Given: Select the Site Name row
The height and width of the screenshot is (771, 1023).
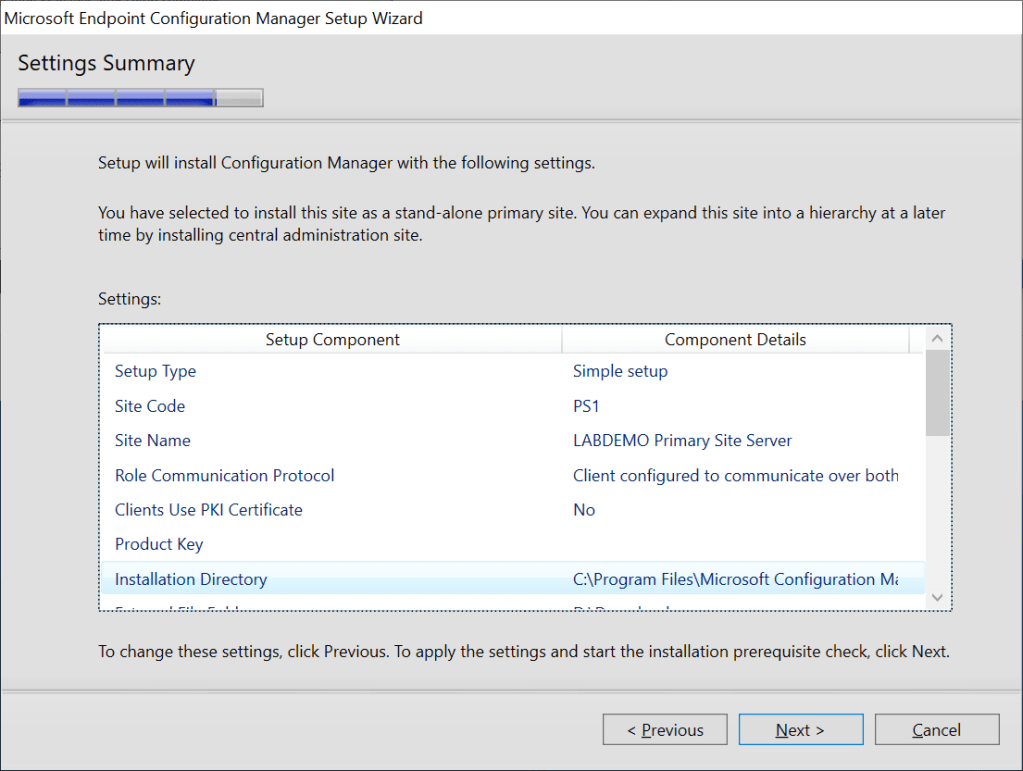Looking at the screenshot, I should [153, 441].
